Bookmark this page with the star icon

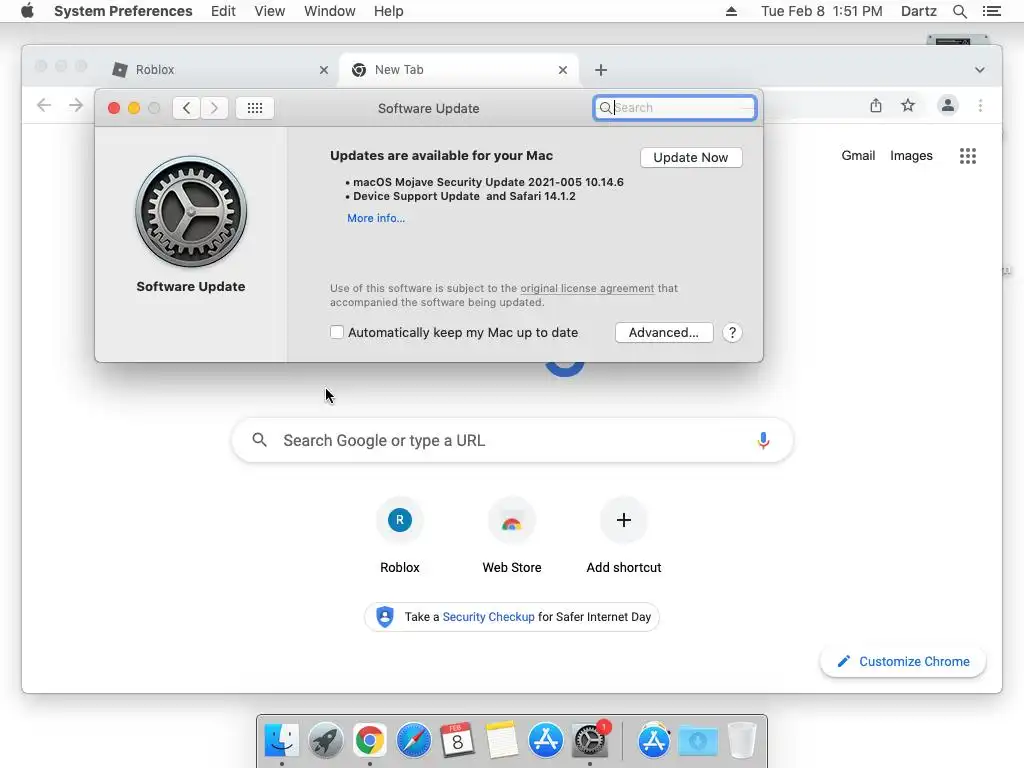click(908, 105)
